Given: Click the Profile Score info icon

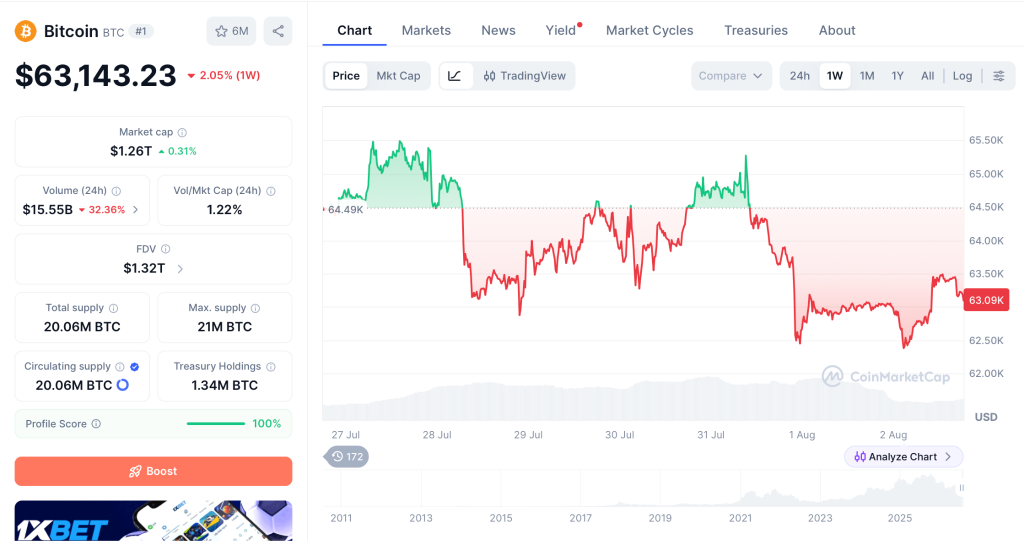Looking at the screenshot, I should [x=96, y=424].
